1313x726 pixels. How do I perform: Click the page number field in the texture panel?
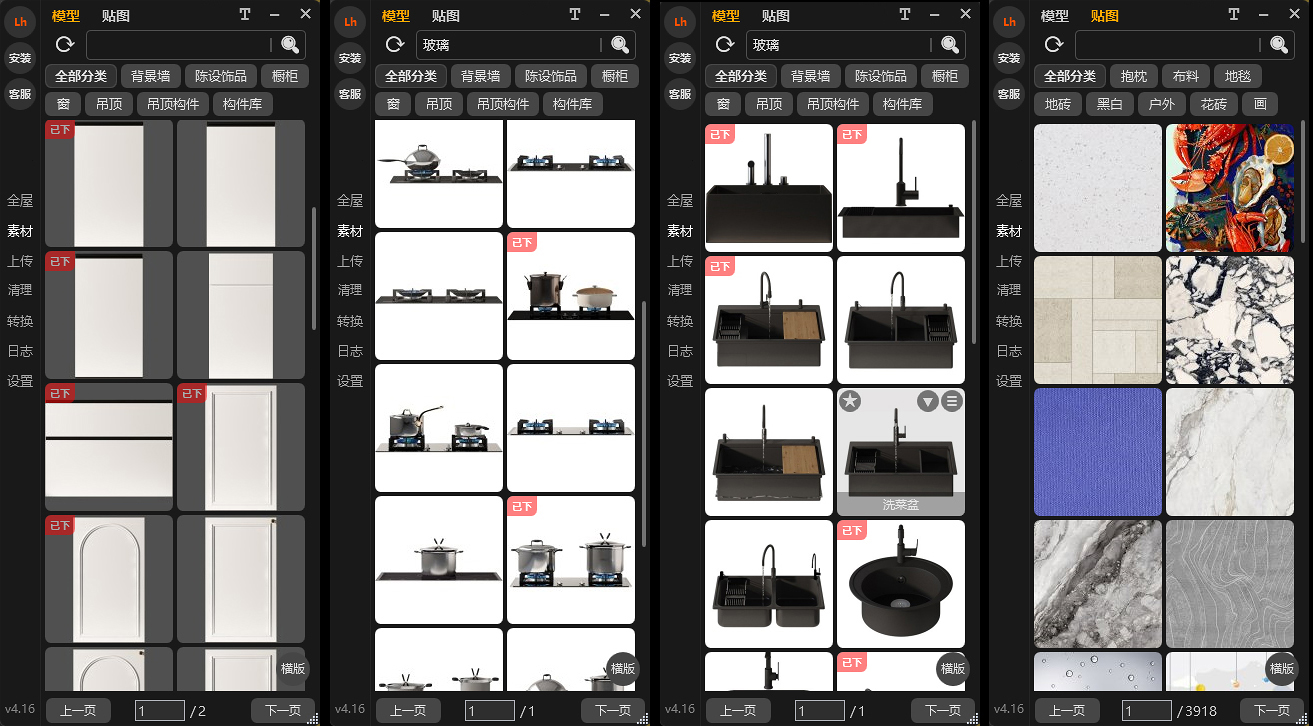pyautogui.click(x=1148, y=711)
